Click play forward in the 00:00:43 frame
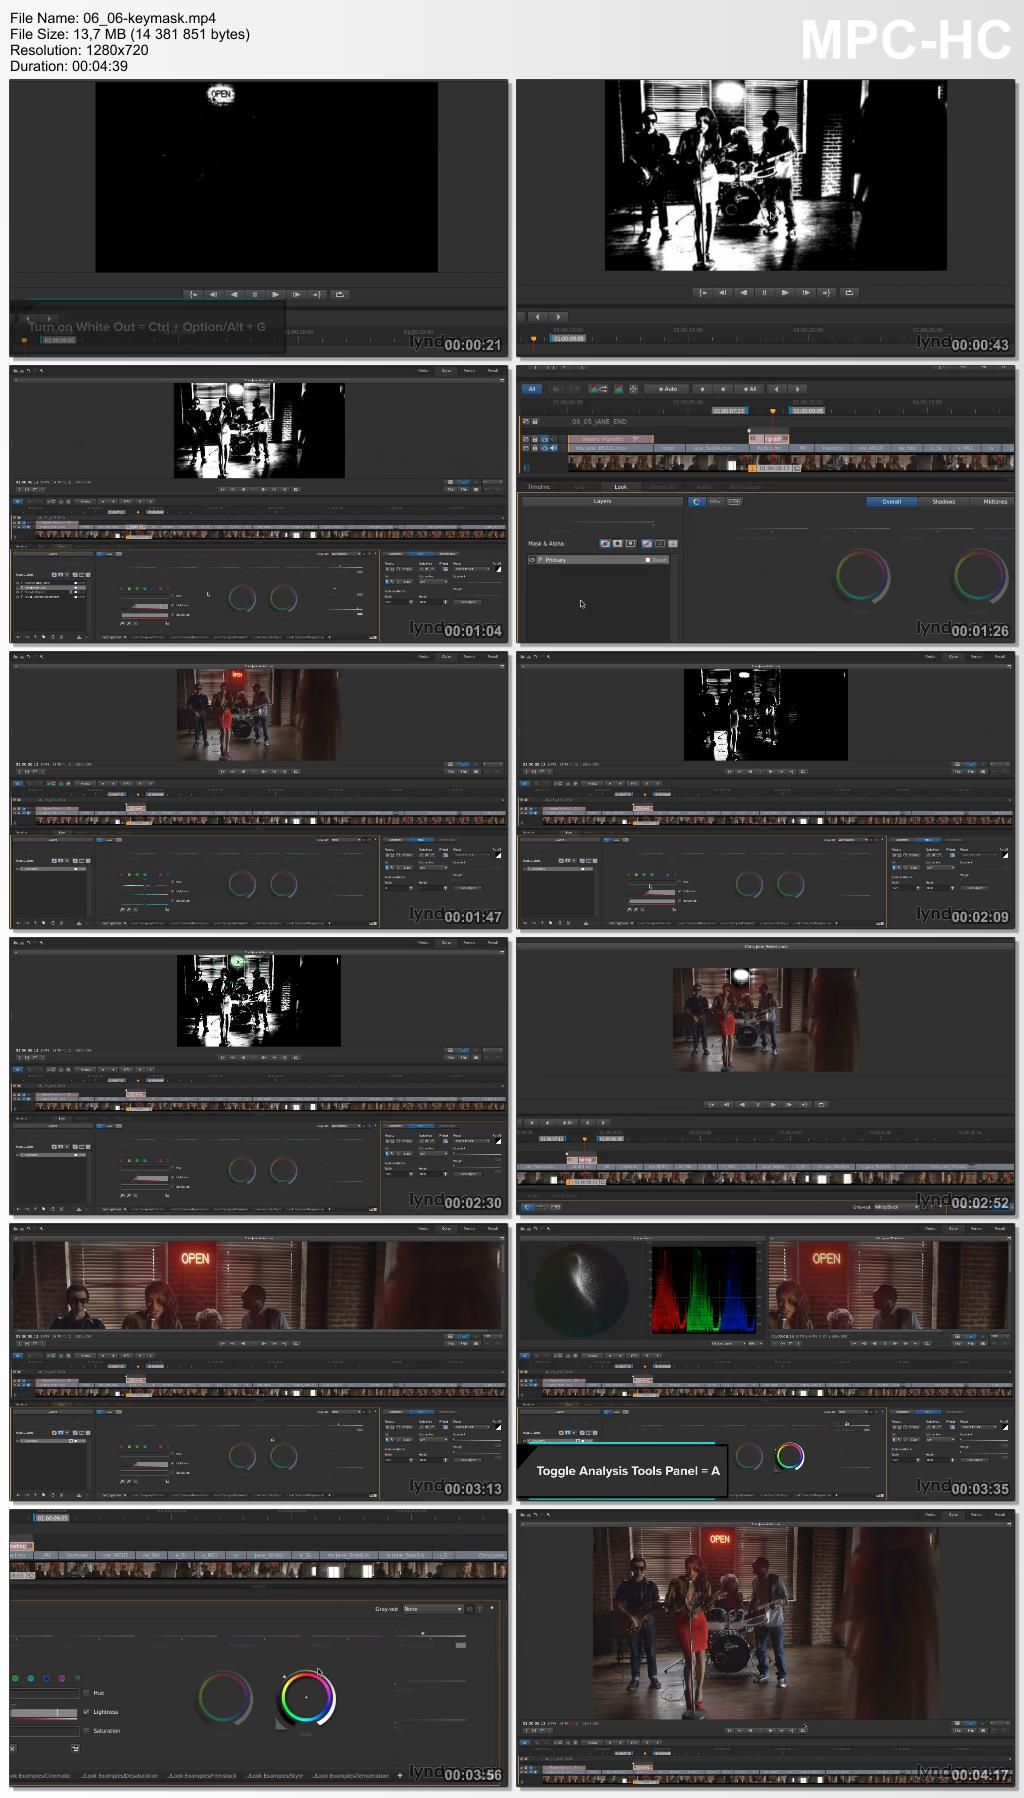The height and width of the screenshot is (1798, 1024). click(x=785, y=293)
